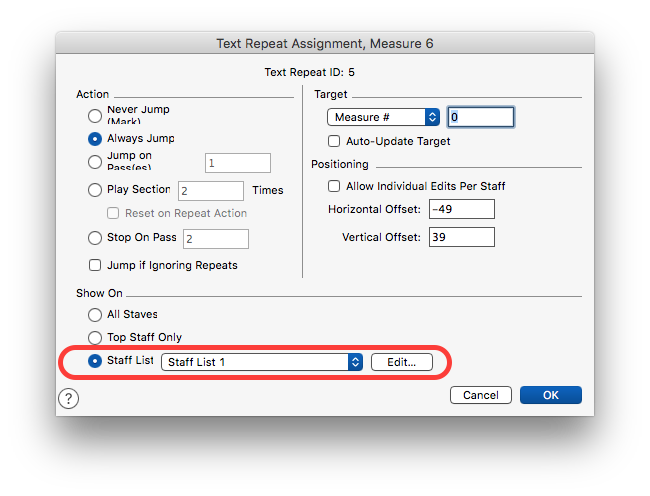Select the Always Jump option
This screenshot has height=496, width=650.
(x=95, y=139)
